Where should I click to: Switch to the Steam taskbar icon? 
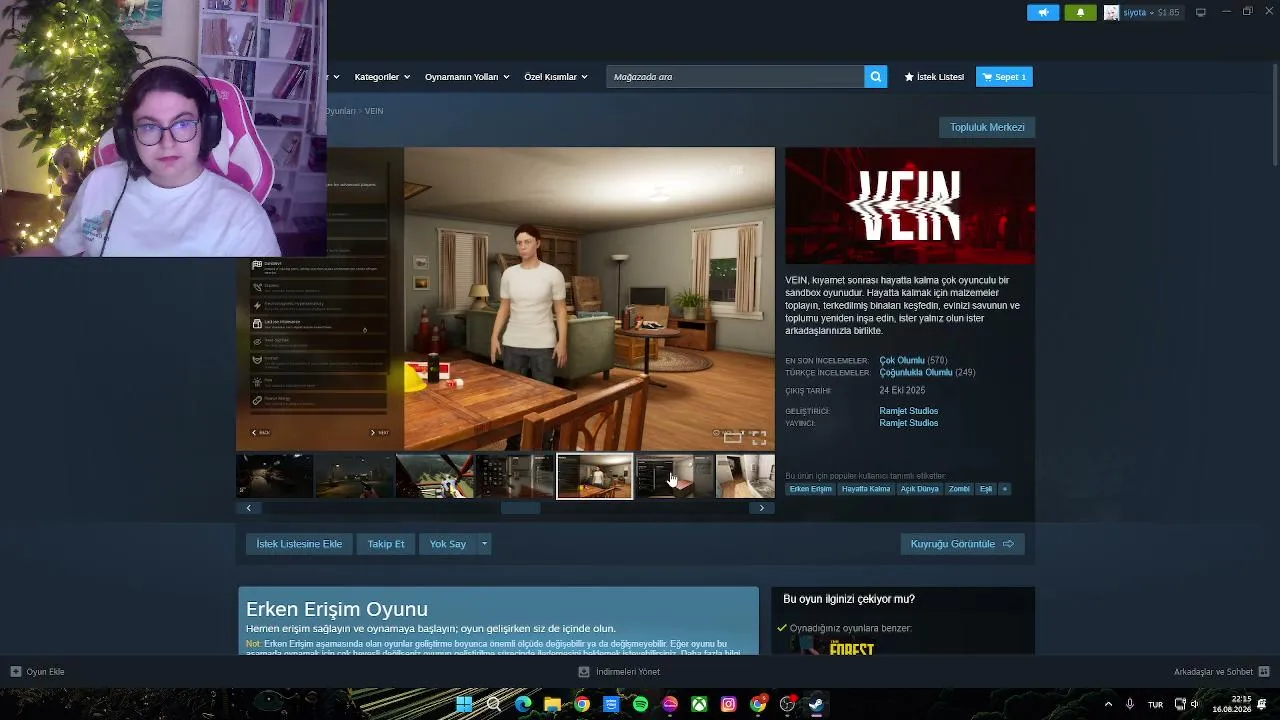point(816,704)
